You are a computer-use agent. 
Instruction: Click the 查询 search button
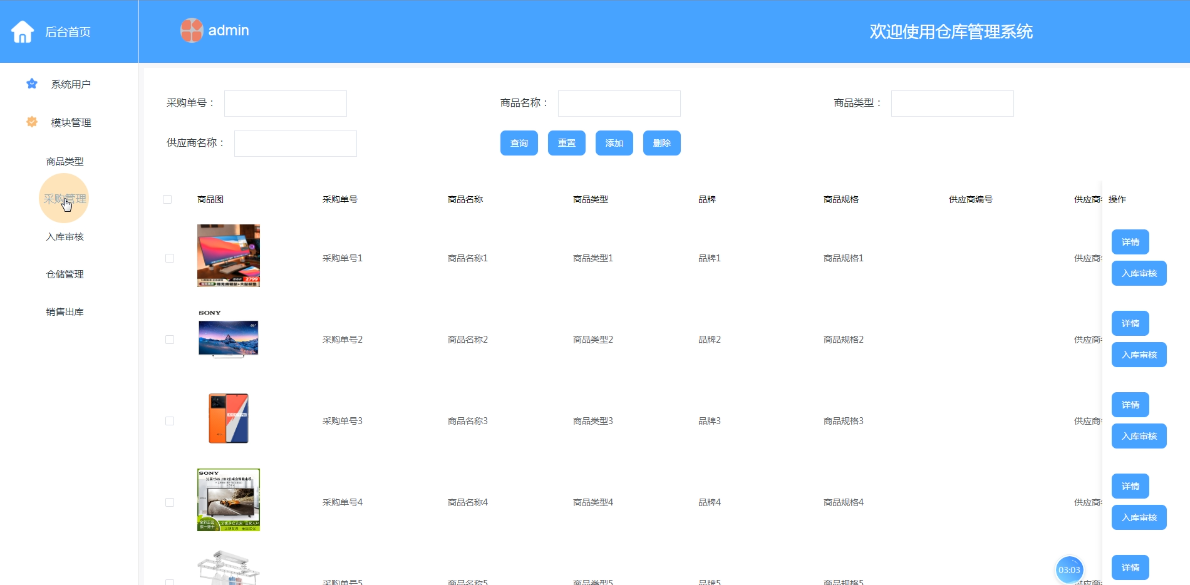pyautogui.click(x=519, y=143)
